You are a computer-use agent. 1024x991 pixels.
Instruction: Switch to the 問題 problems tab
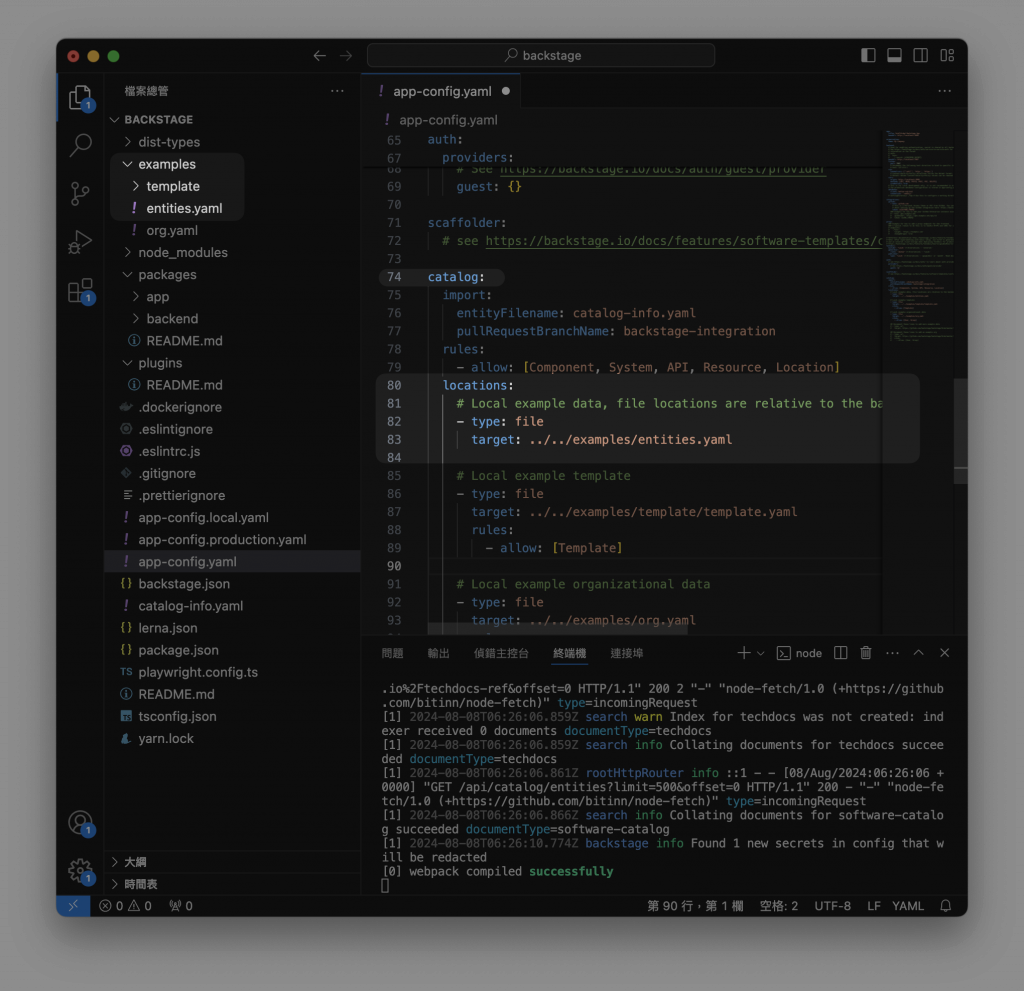pos(392,653)
